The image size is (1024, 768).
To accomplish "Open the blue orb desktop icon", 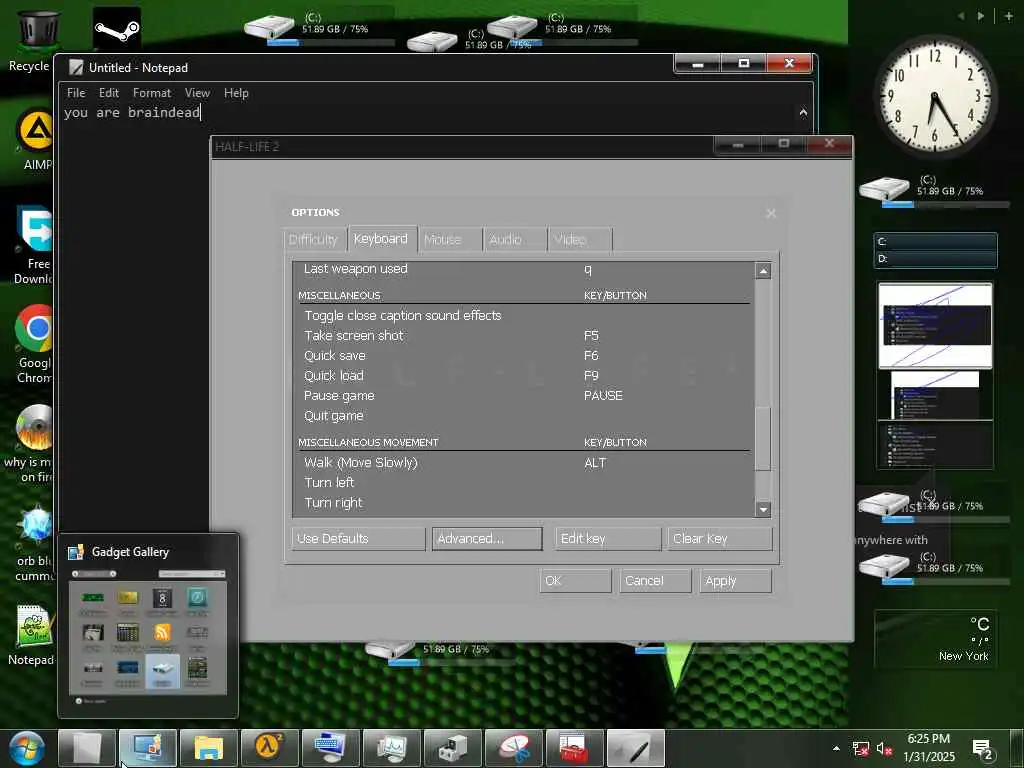I will [35, 543].
